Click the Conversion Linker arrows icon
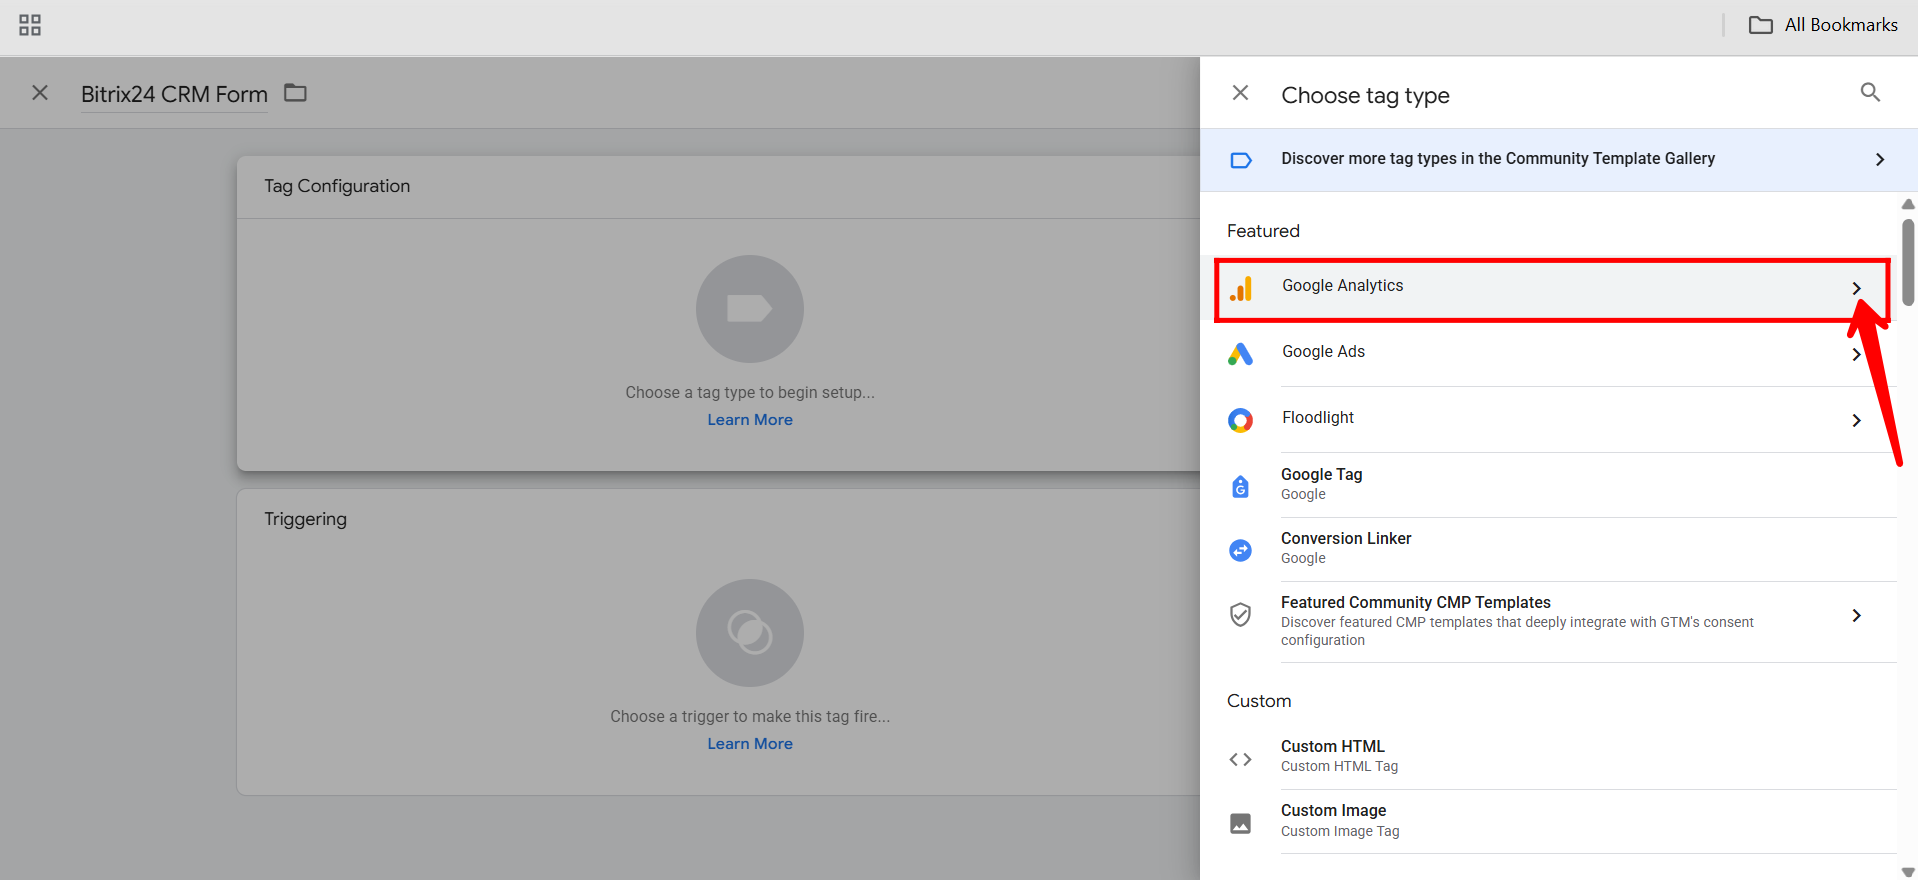Image resolution: width=1918 pixels, height=880 pixels. (1240, 550)
